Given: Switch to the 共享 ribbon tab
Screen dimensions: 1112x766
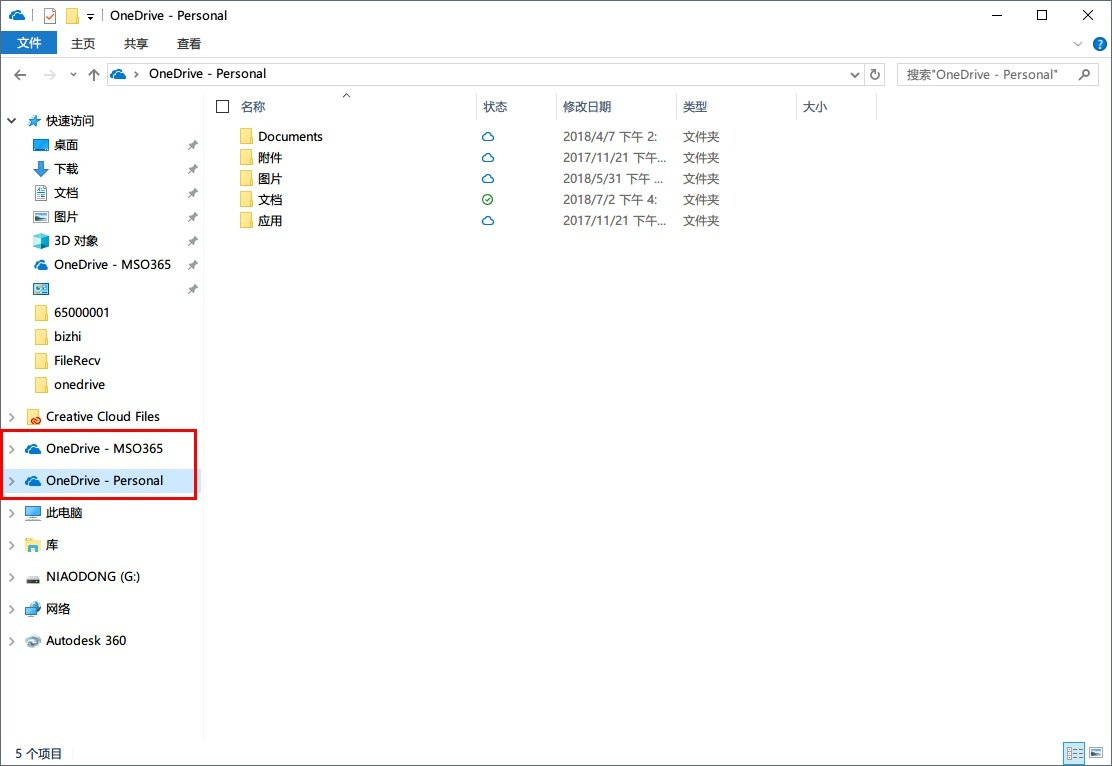Looking at the screenshot, I should tap(135, 43).
